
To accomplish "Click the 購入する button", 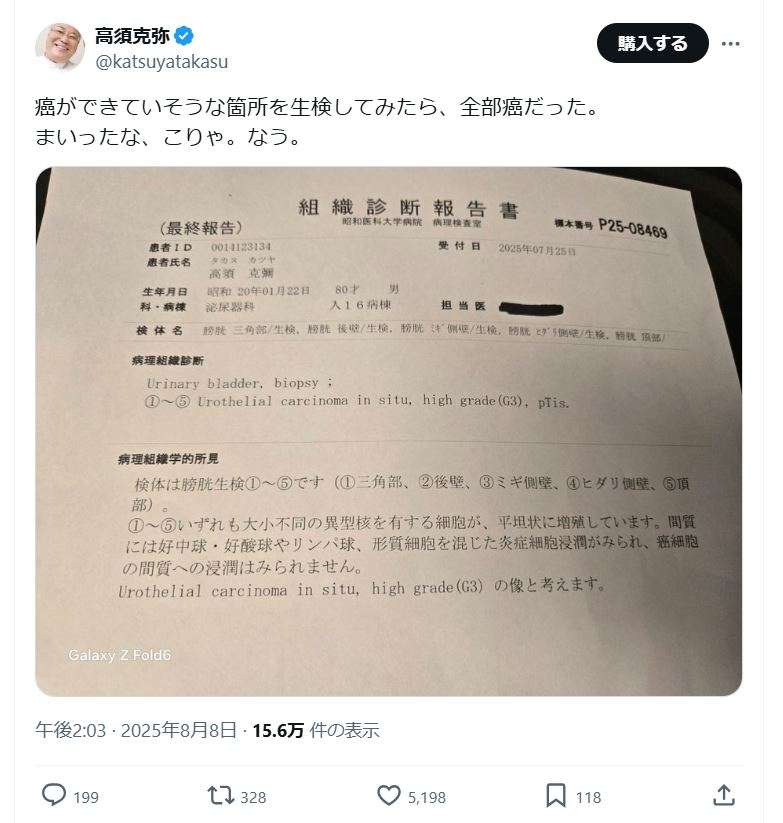I will 652,44.
